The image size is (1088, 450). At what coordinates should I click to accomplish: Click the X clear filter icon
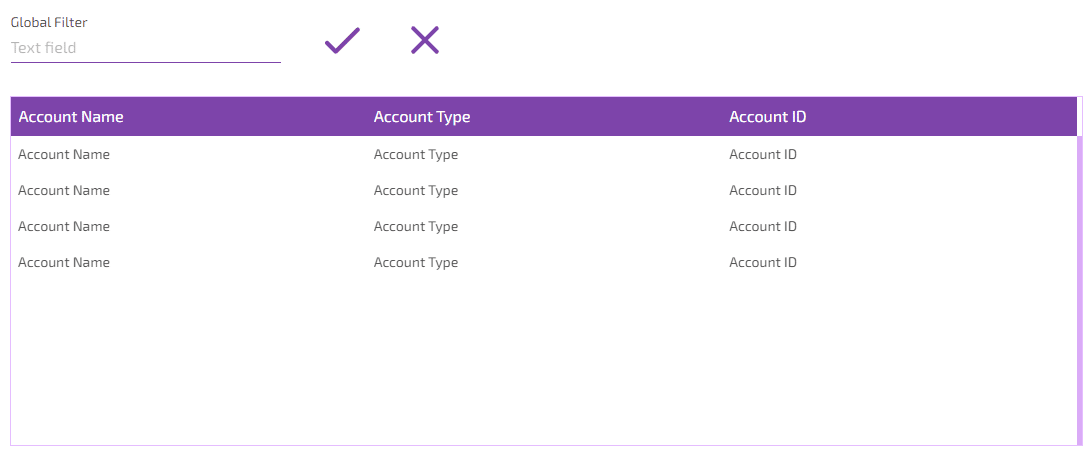click(425, 40)
